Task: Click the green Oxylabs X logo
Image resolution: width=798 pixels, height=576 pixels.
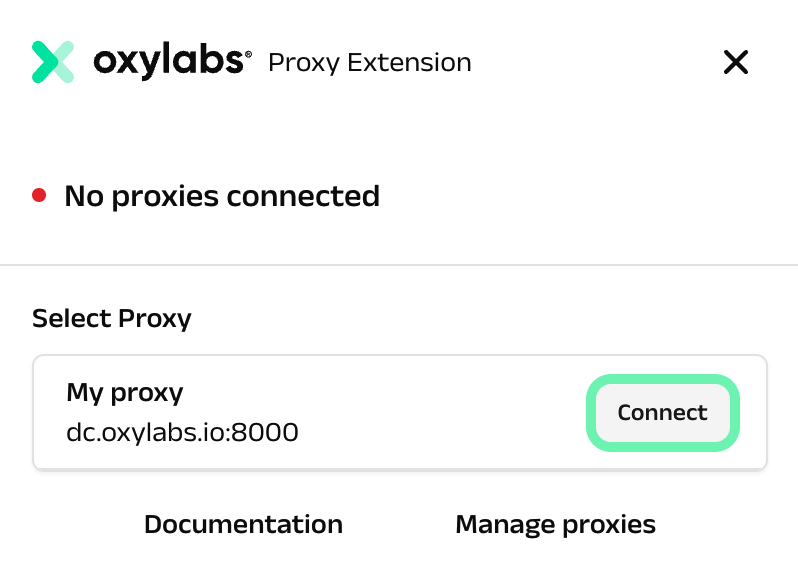Action: 53,62
